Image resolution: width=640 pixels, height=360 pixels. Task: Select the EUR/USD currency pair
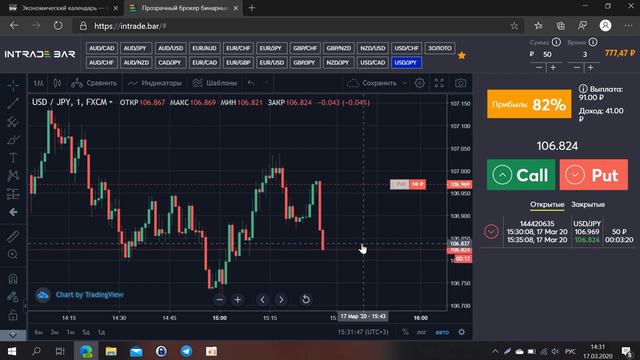coord(271,62)
